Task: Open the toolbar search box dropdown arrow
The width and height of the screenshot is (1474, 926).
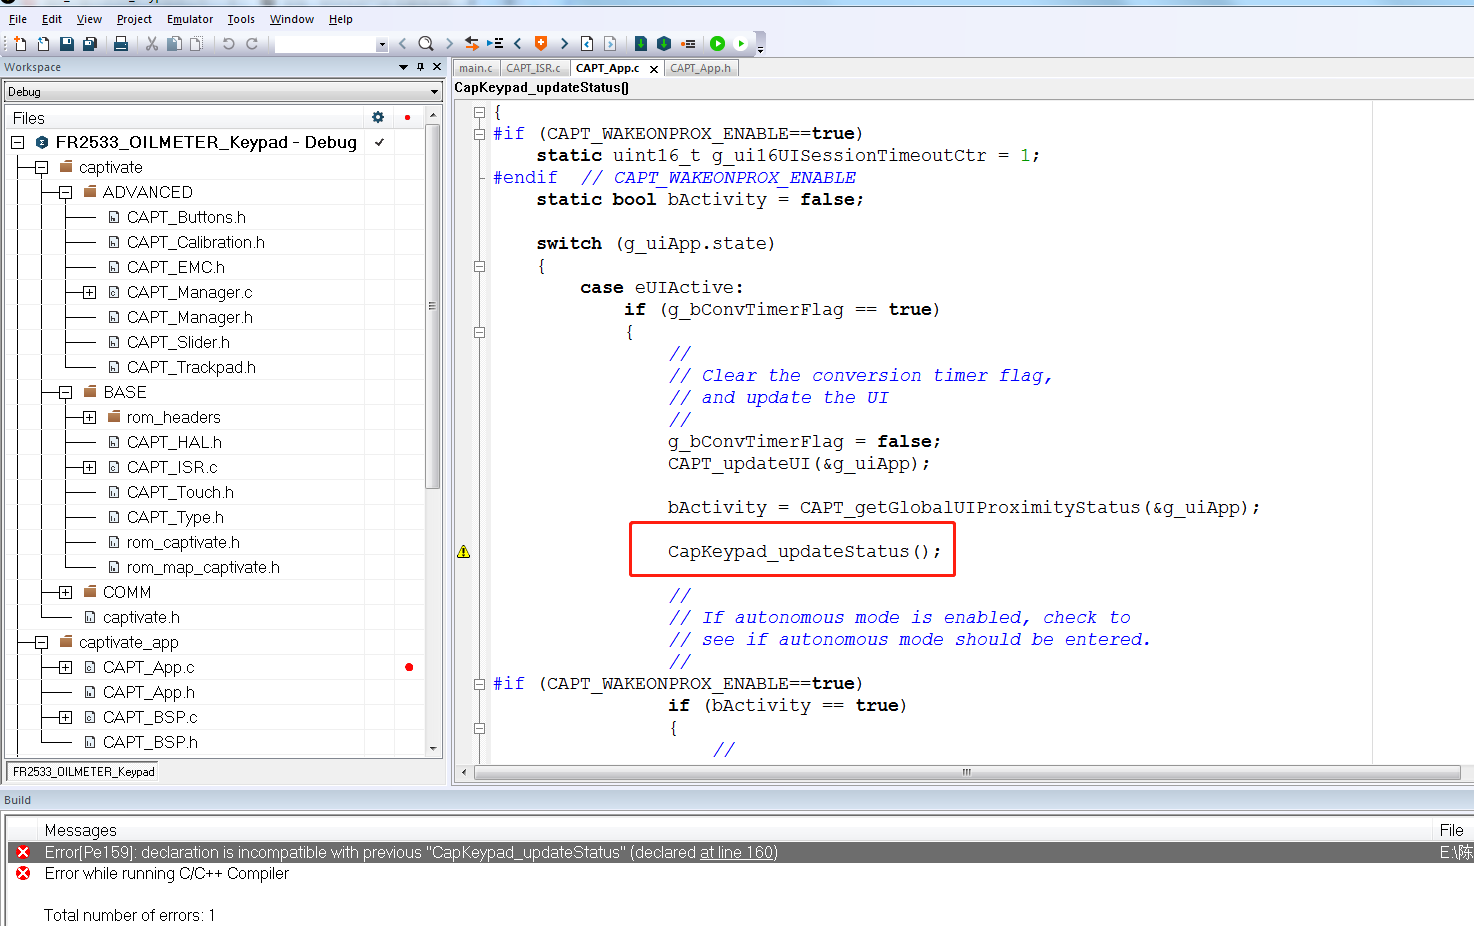Action: pyautogui.click(x=382, y=44)
